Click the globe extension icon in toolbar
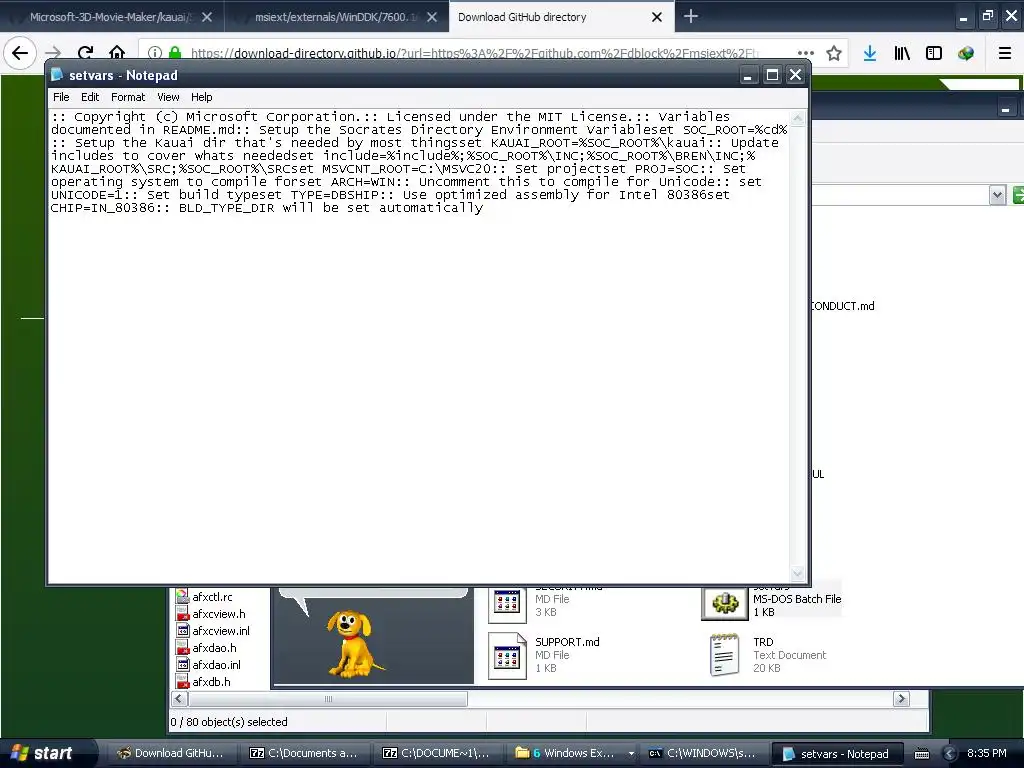The width and height of the screenshot is (1024, 768). pos(966,53)
